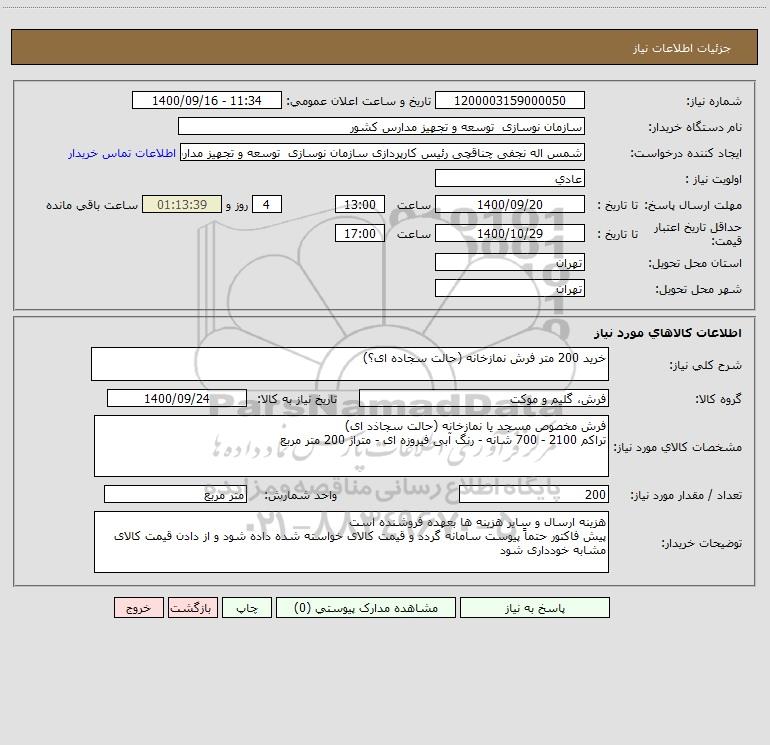Click the 'خروج' exit button
The width and height of the screenshot is (770, 745).
[138, 608]
